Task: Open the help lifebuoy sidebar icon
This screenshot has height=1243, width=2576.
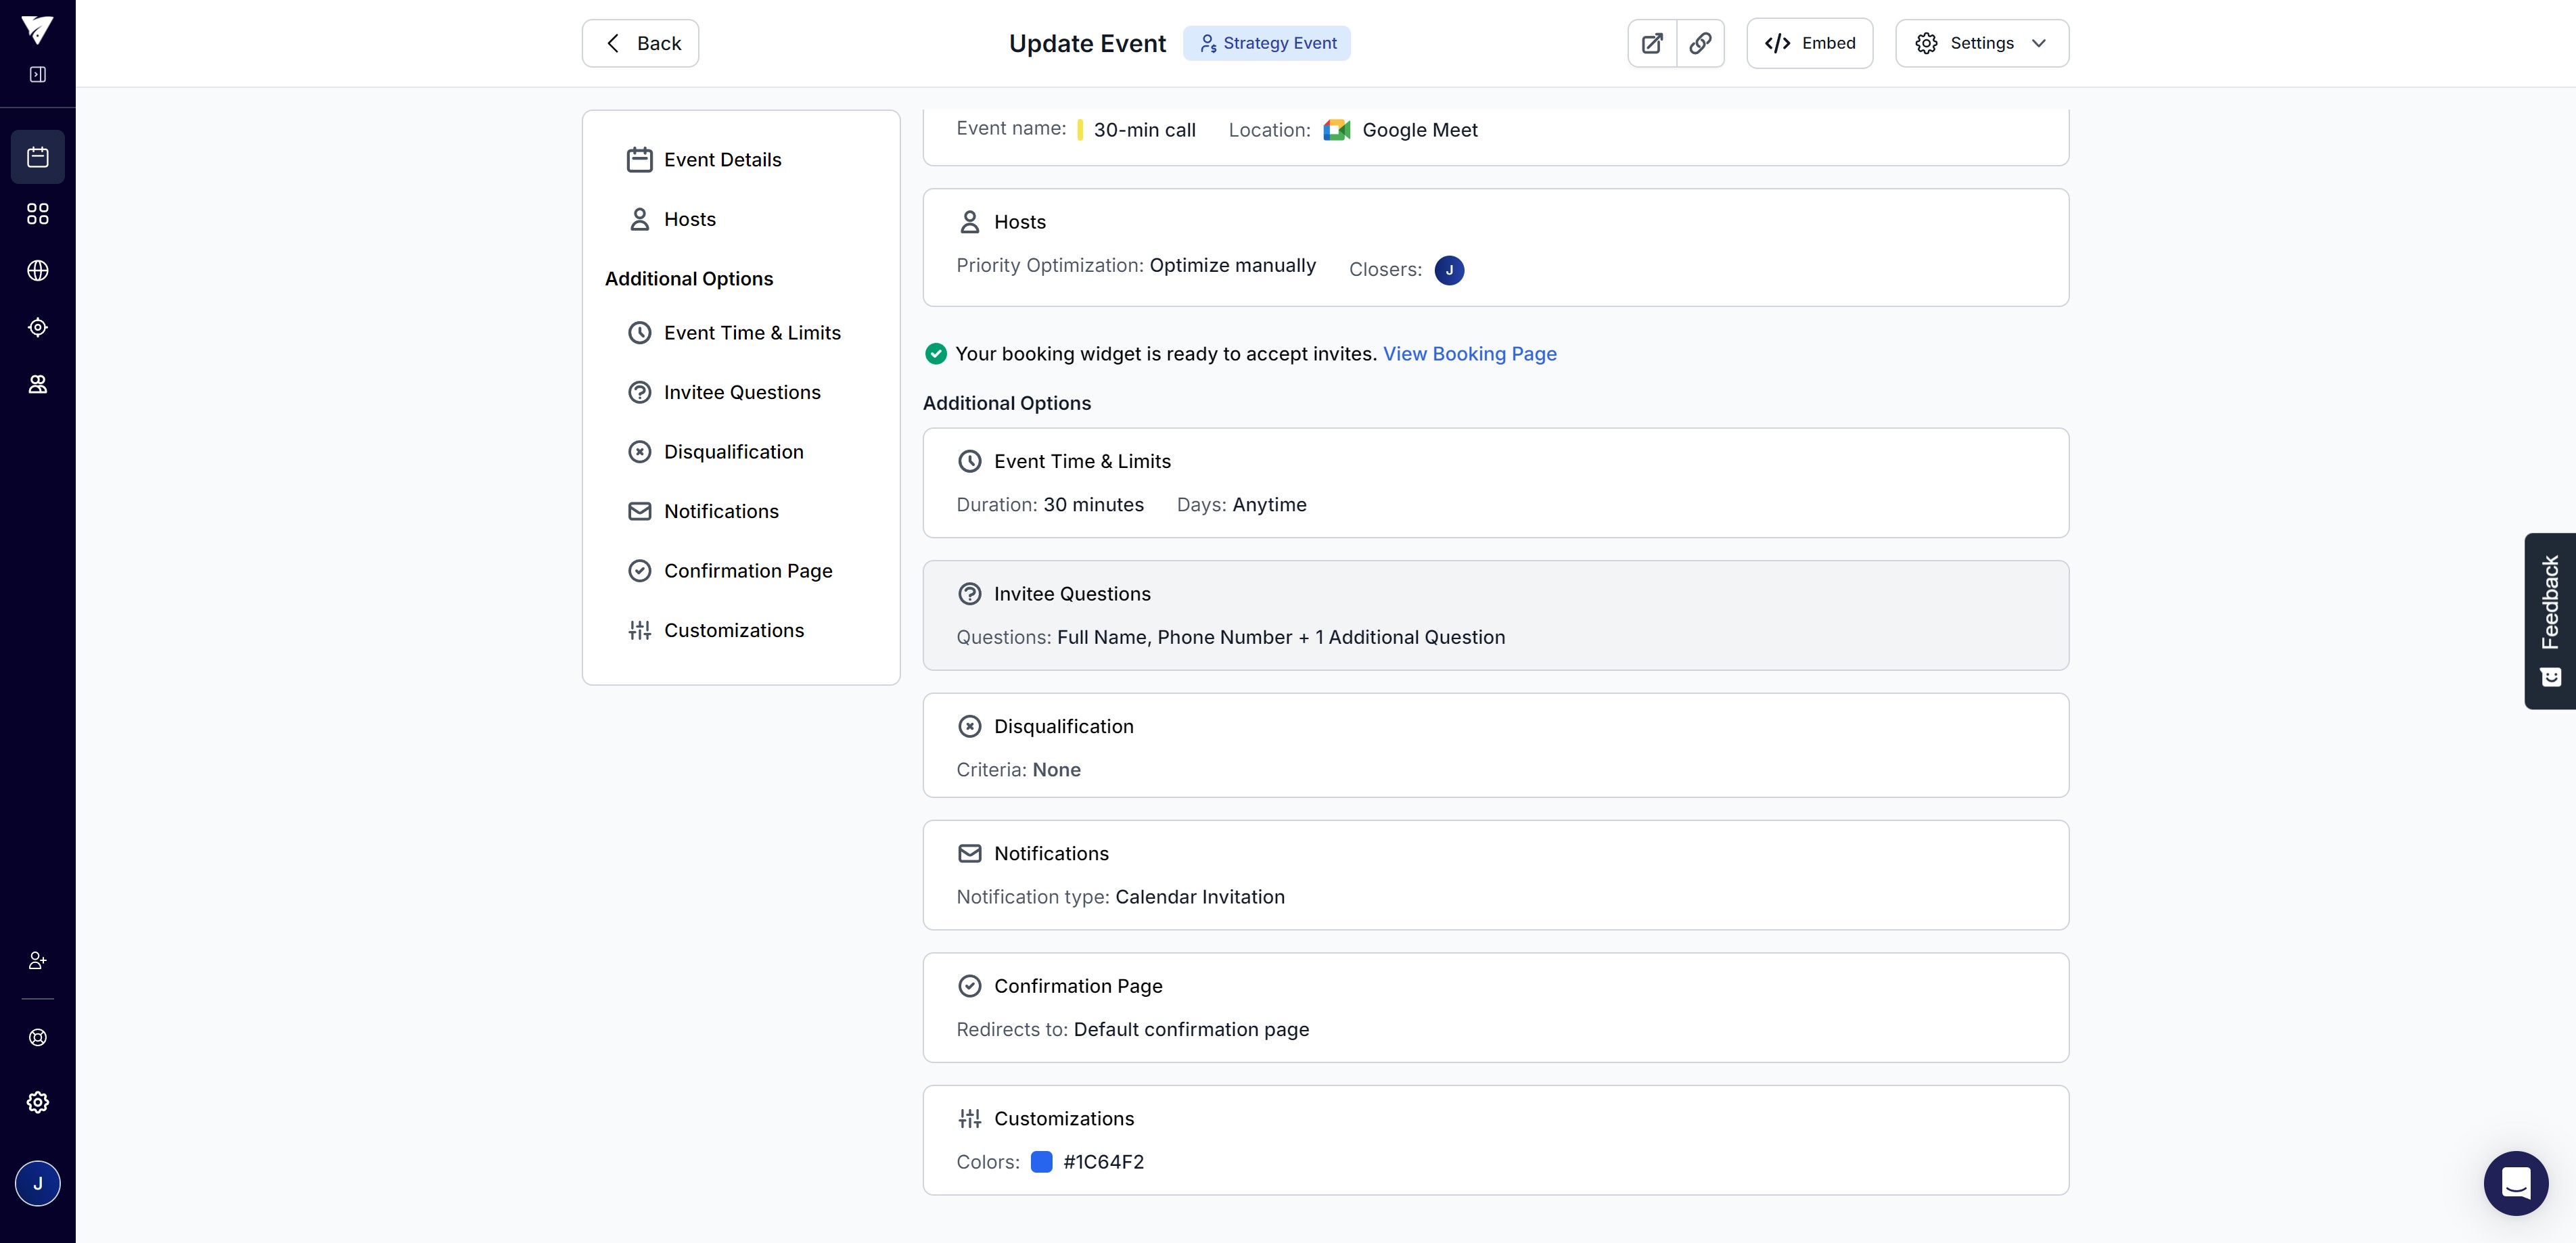Action: (37, 1038)
